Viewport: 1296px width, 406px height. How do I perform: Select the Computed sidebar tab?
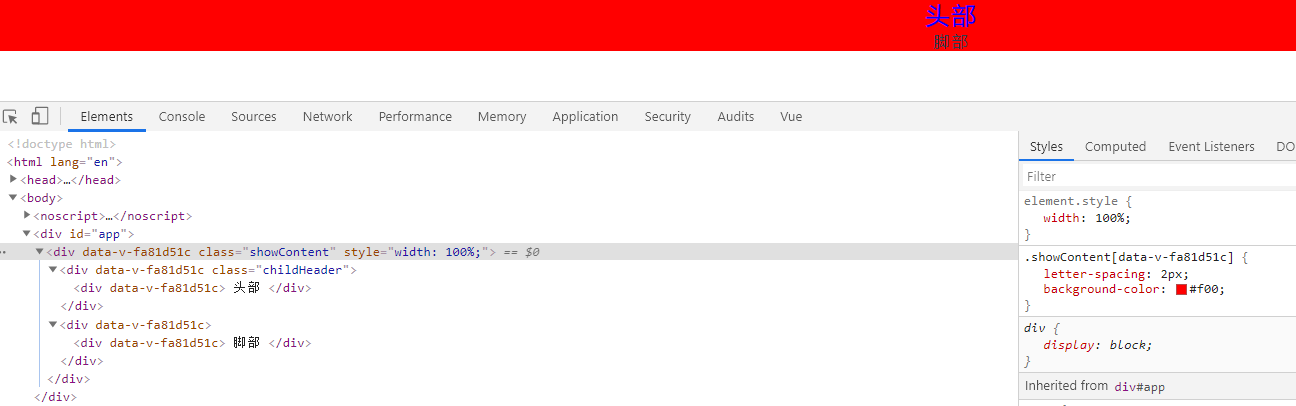click(x=1115, y=147)
